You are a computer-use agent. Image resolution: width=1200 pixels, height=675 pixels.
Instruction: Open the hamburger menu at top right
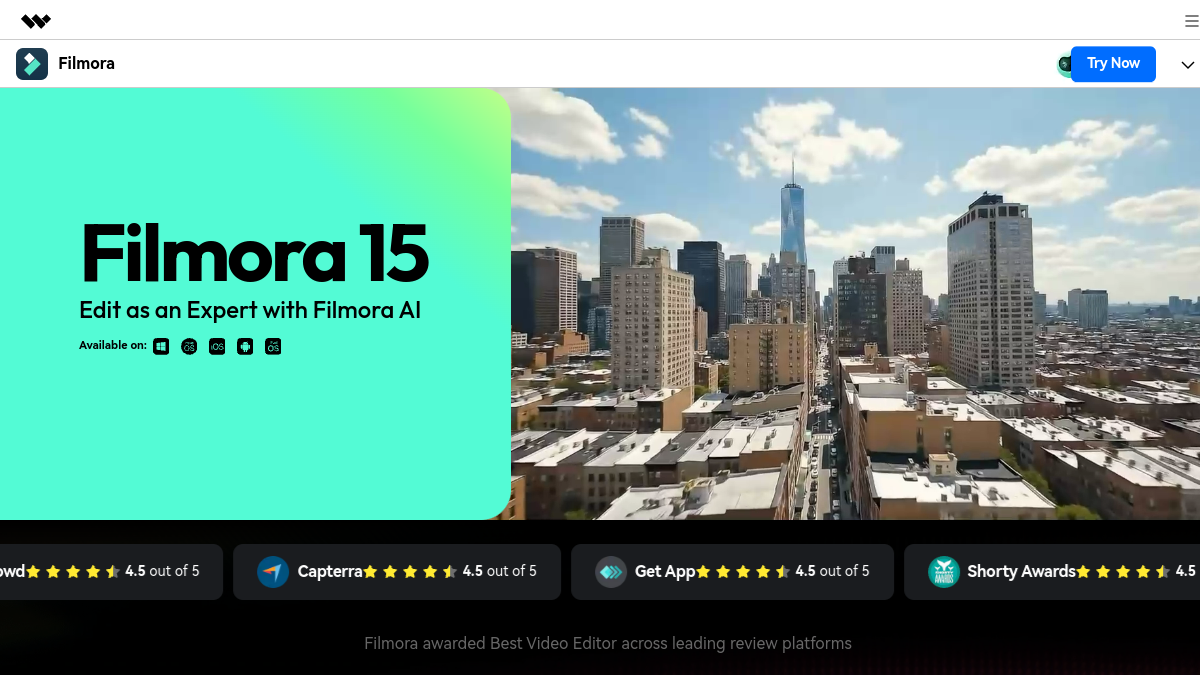pos(1192,21)
